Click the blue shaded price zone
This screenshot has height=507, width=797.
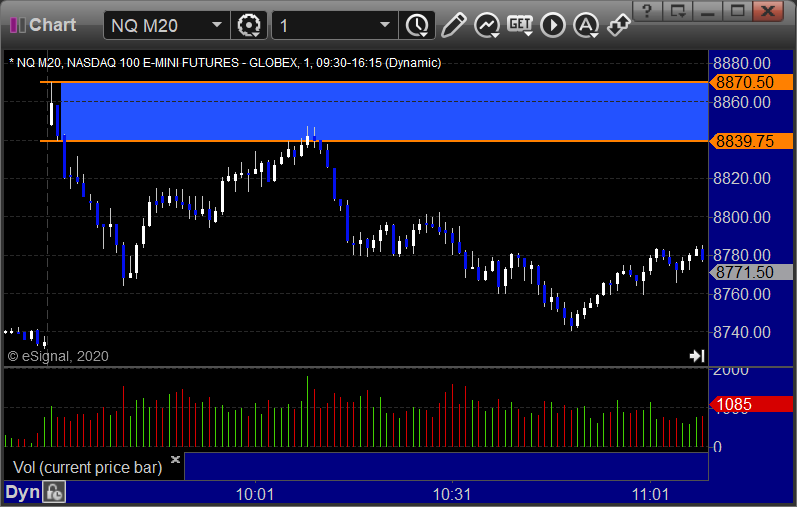[x=384, y=111]
